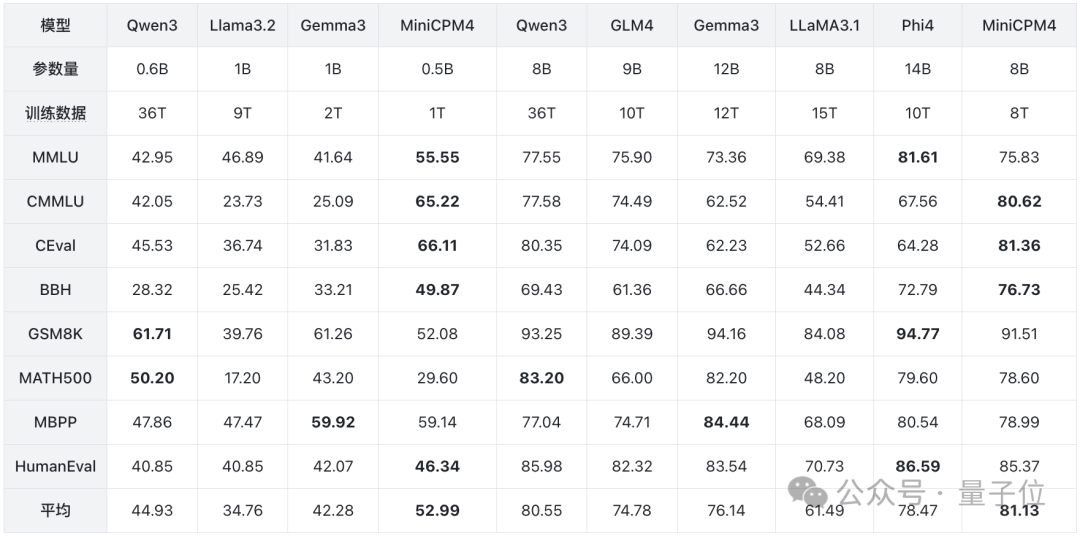Select the HumanEval row label

coord(55,466)
